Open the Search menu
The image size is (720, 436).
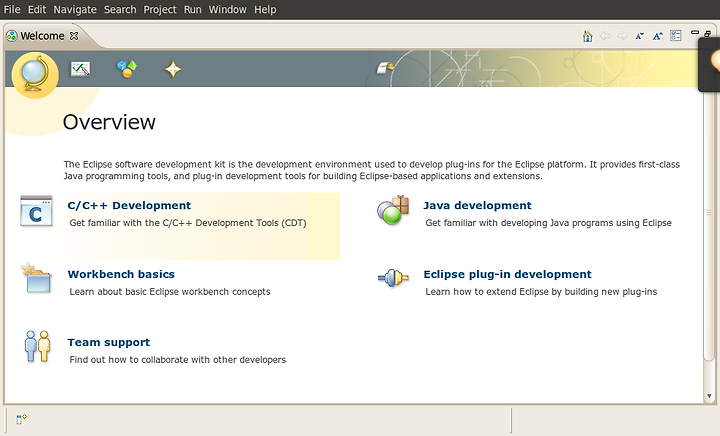[x=120, y=9]
